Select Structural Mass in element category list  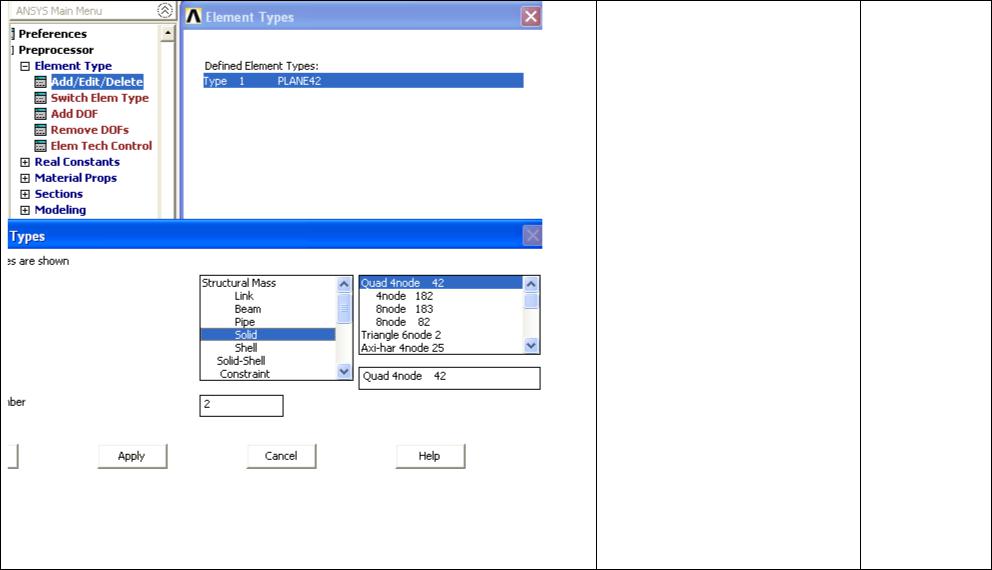239,283
